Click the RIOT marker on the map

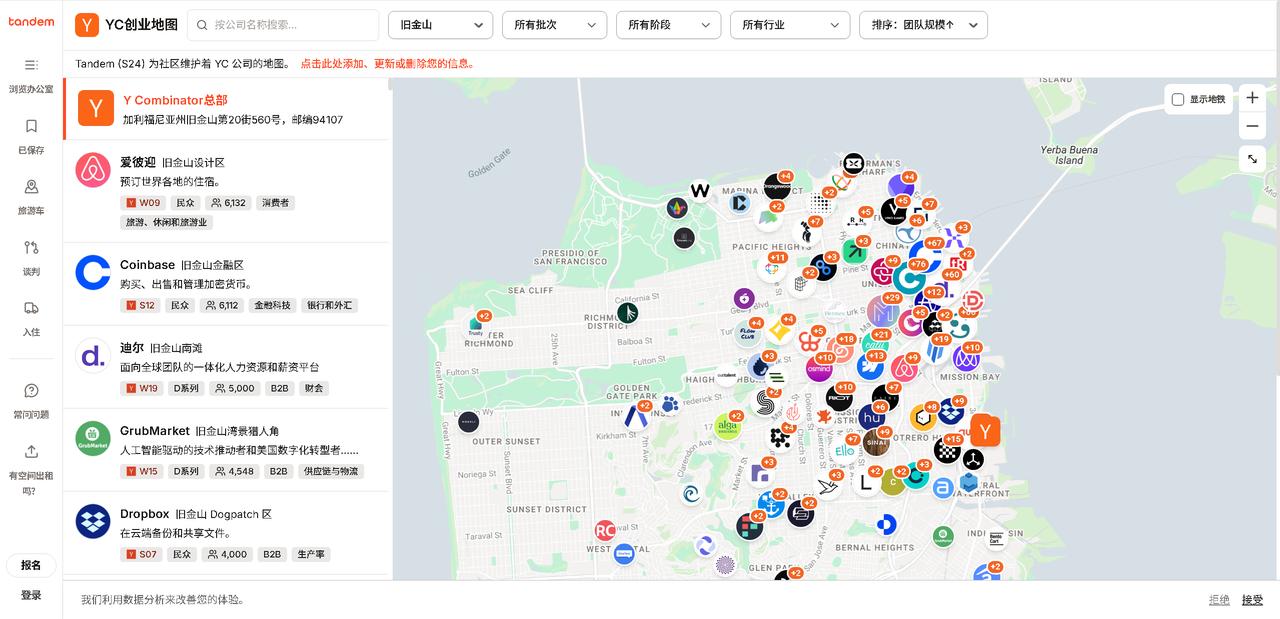click(839, 398)
